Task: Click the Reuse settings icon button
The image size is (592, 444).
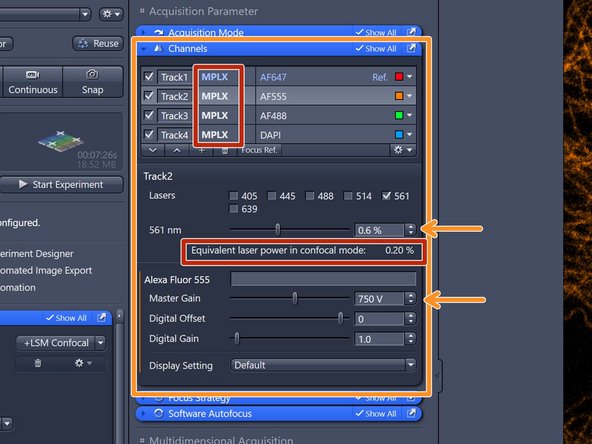Action: tap(97, 43)
